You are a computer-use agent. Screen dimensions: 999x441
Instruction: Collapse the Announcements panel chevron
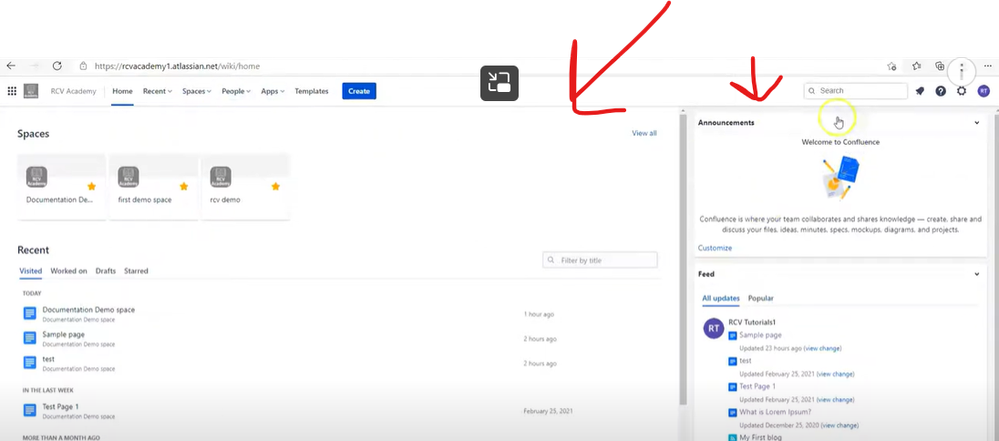977,122
